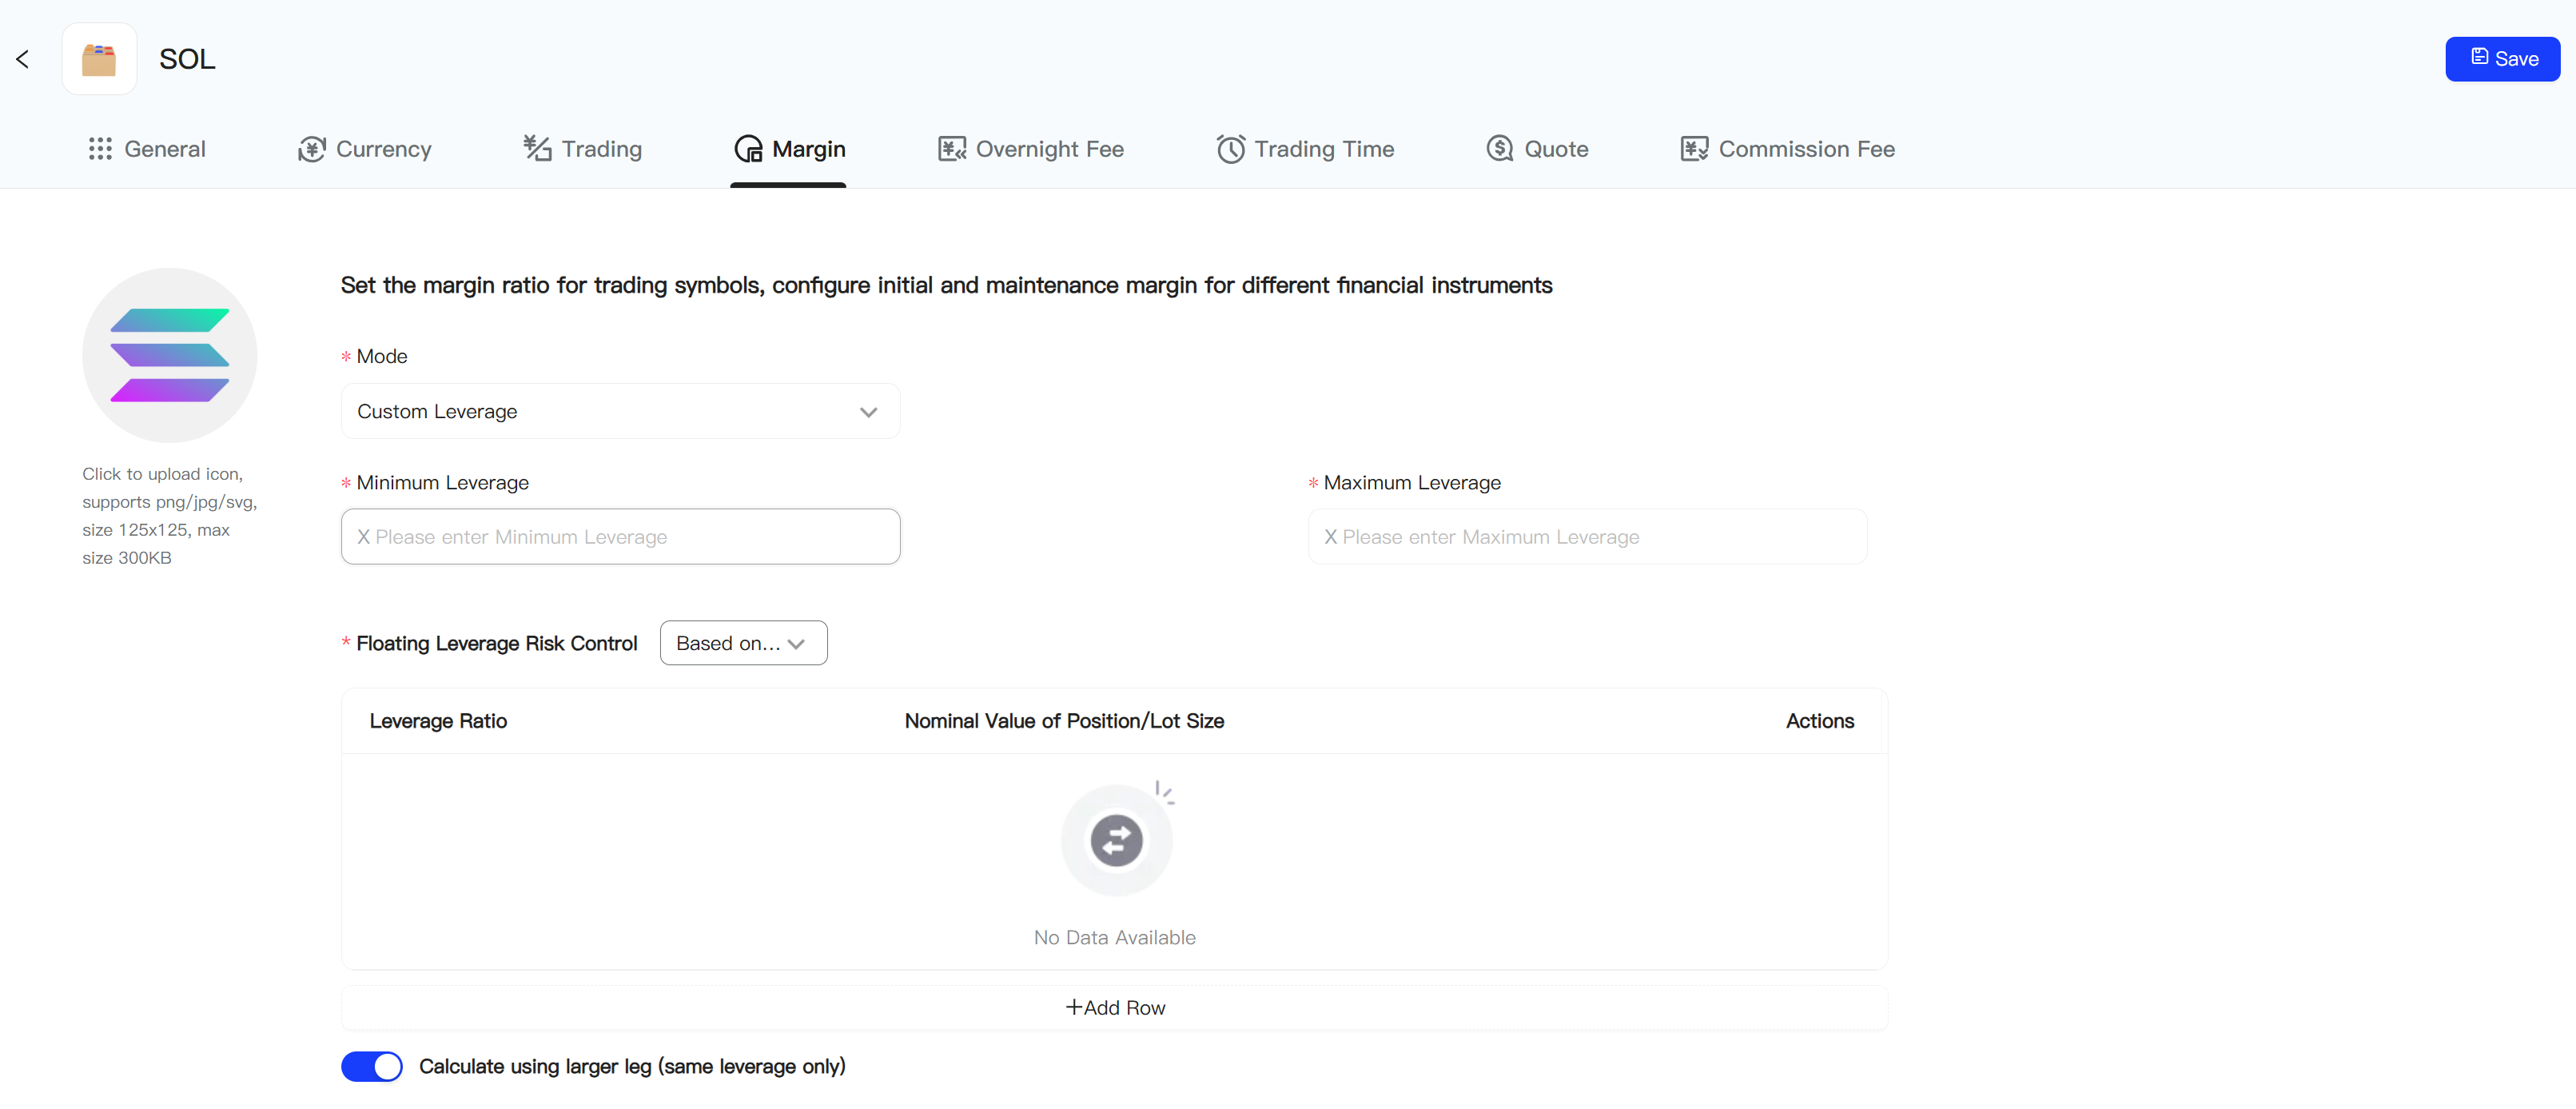Click the Leverage Ratio column header
This screenshot has height=1109, width=2576.
click(x=438, y=721)
